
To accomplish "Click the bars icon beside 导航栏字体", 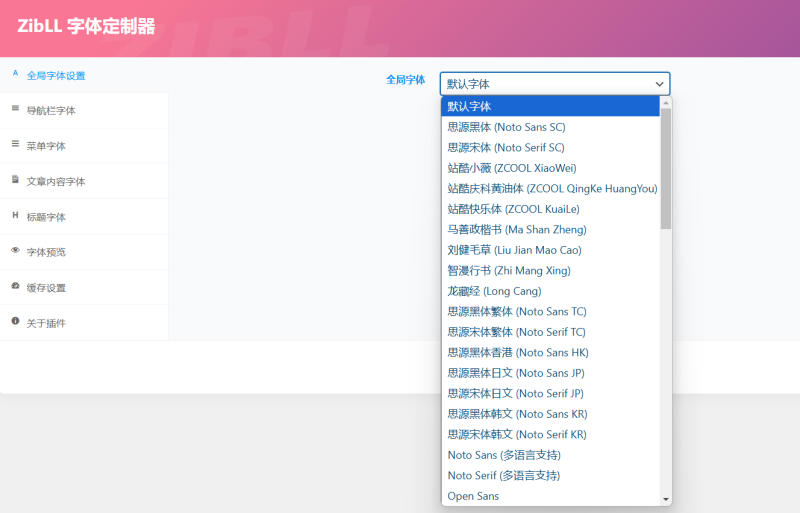I will (15, 109).
